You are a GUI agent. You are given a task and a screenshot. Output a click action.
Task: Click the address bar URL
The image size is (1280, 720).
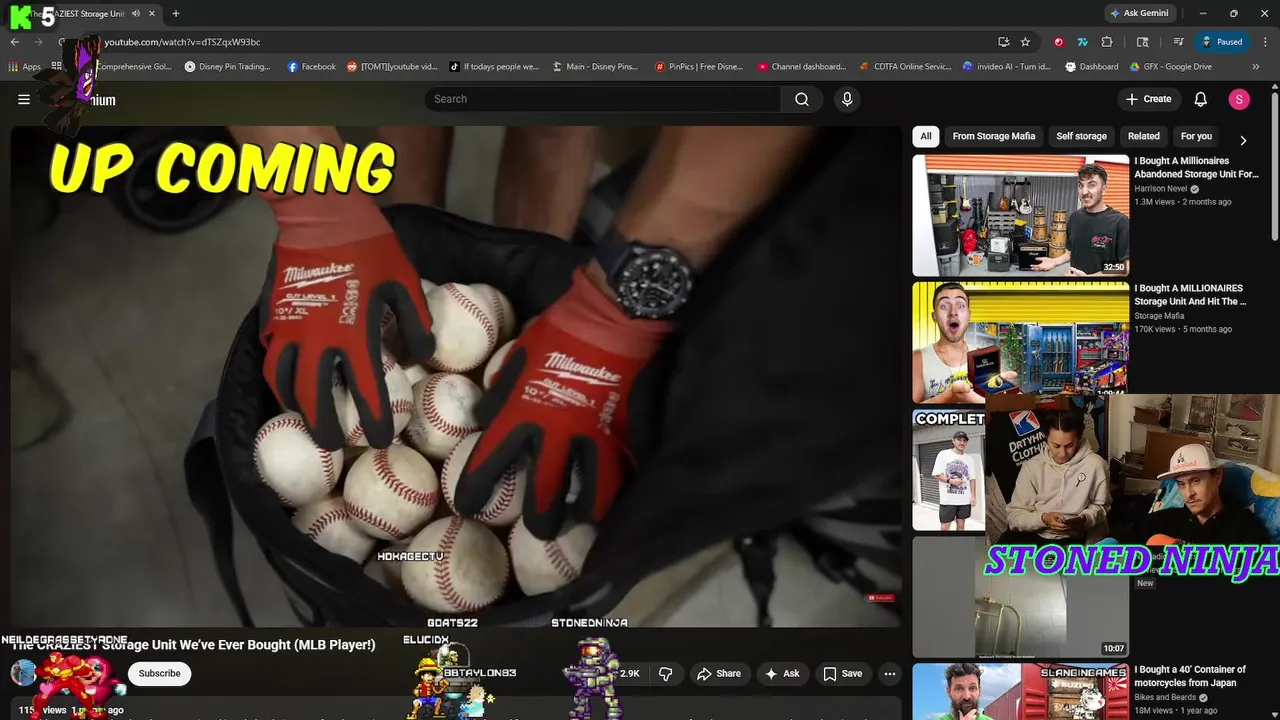coord(182,42)
